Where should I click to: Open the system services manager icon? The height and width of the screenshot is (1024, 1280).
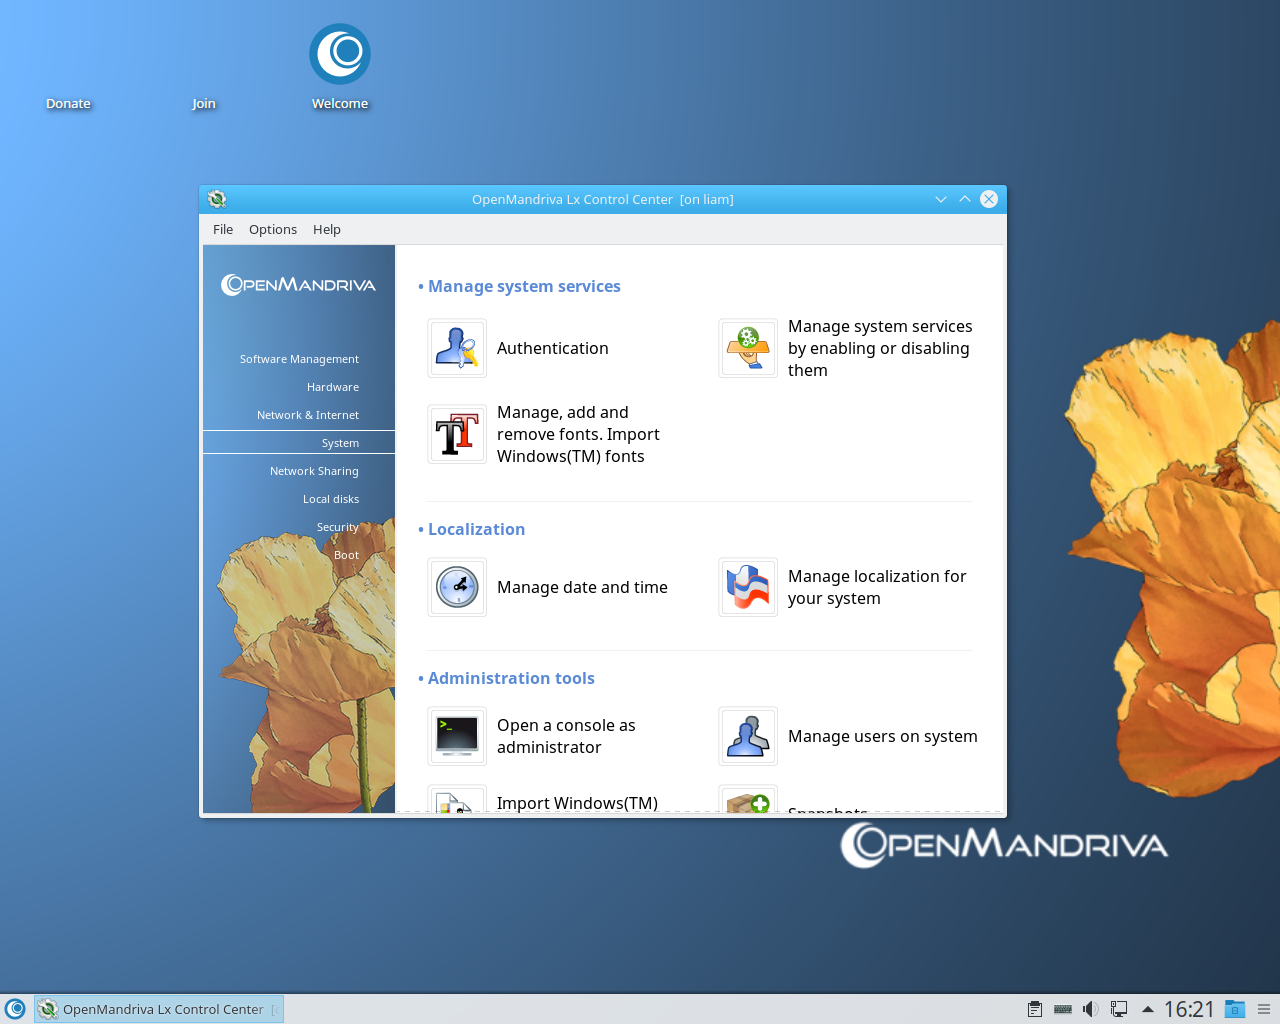(x=748, y=348)
